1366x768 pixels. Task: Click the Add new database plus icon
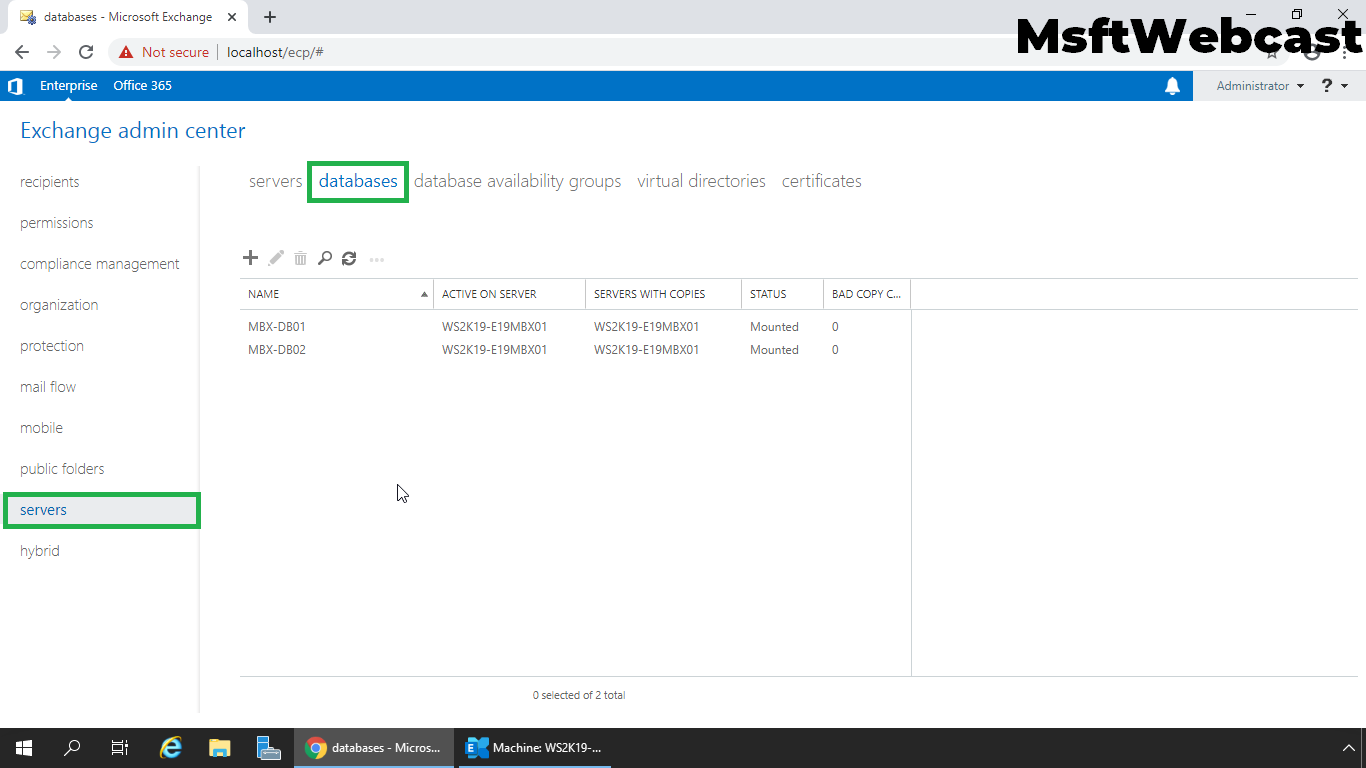(x=250, y=258)
